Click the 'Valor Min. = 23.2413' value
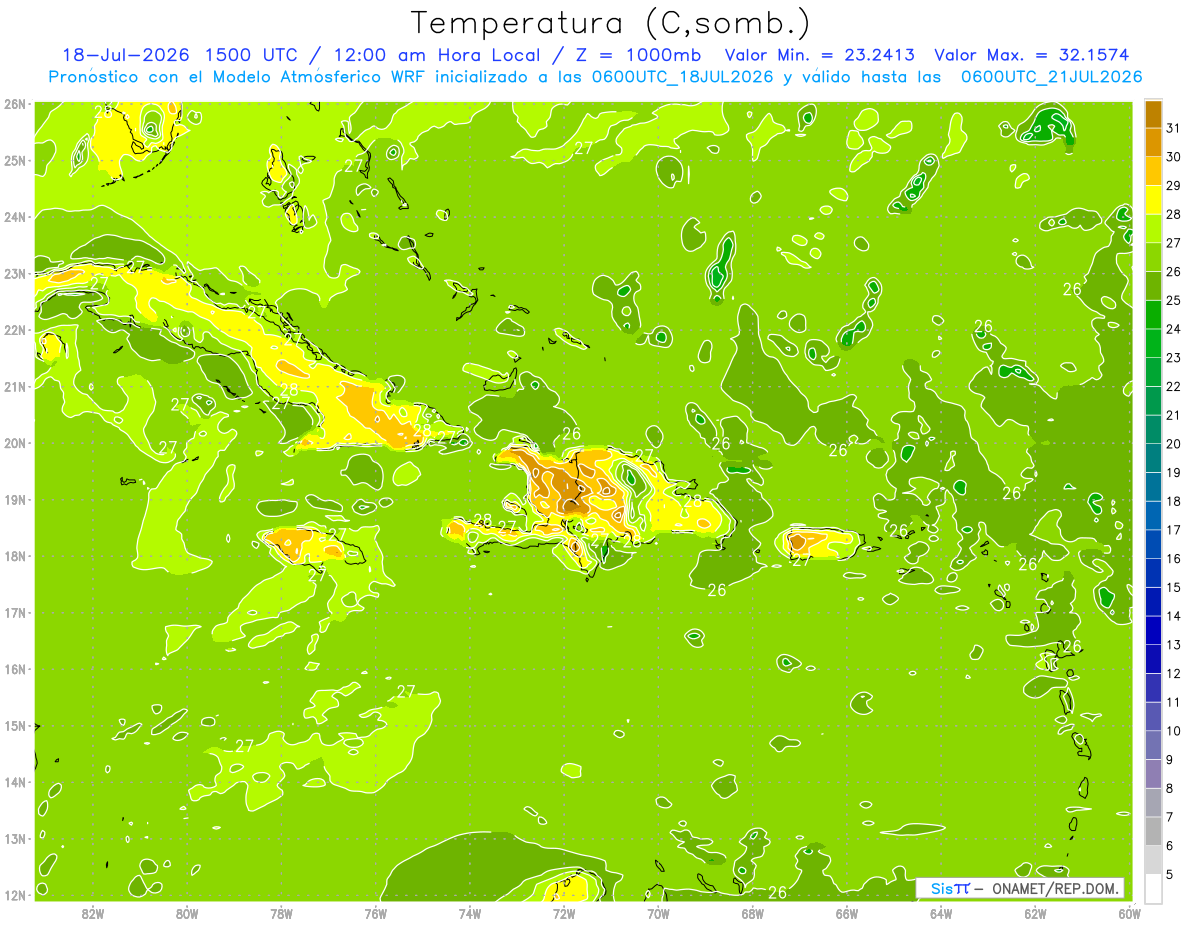This screenshot has height=927, width=1200. (819, 54)
